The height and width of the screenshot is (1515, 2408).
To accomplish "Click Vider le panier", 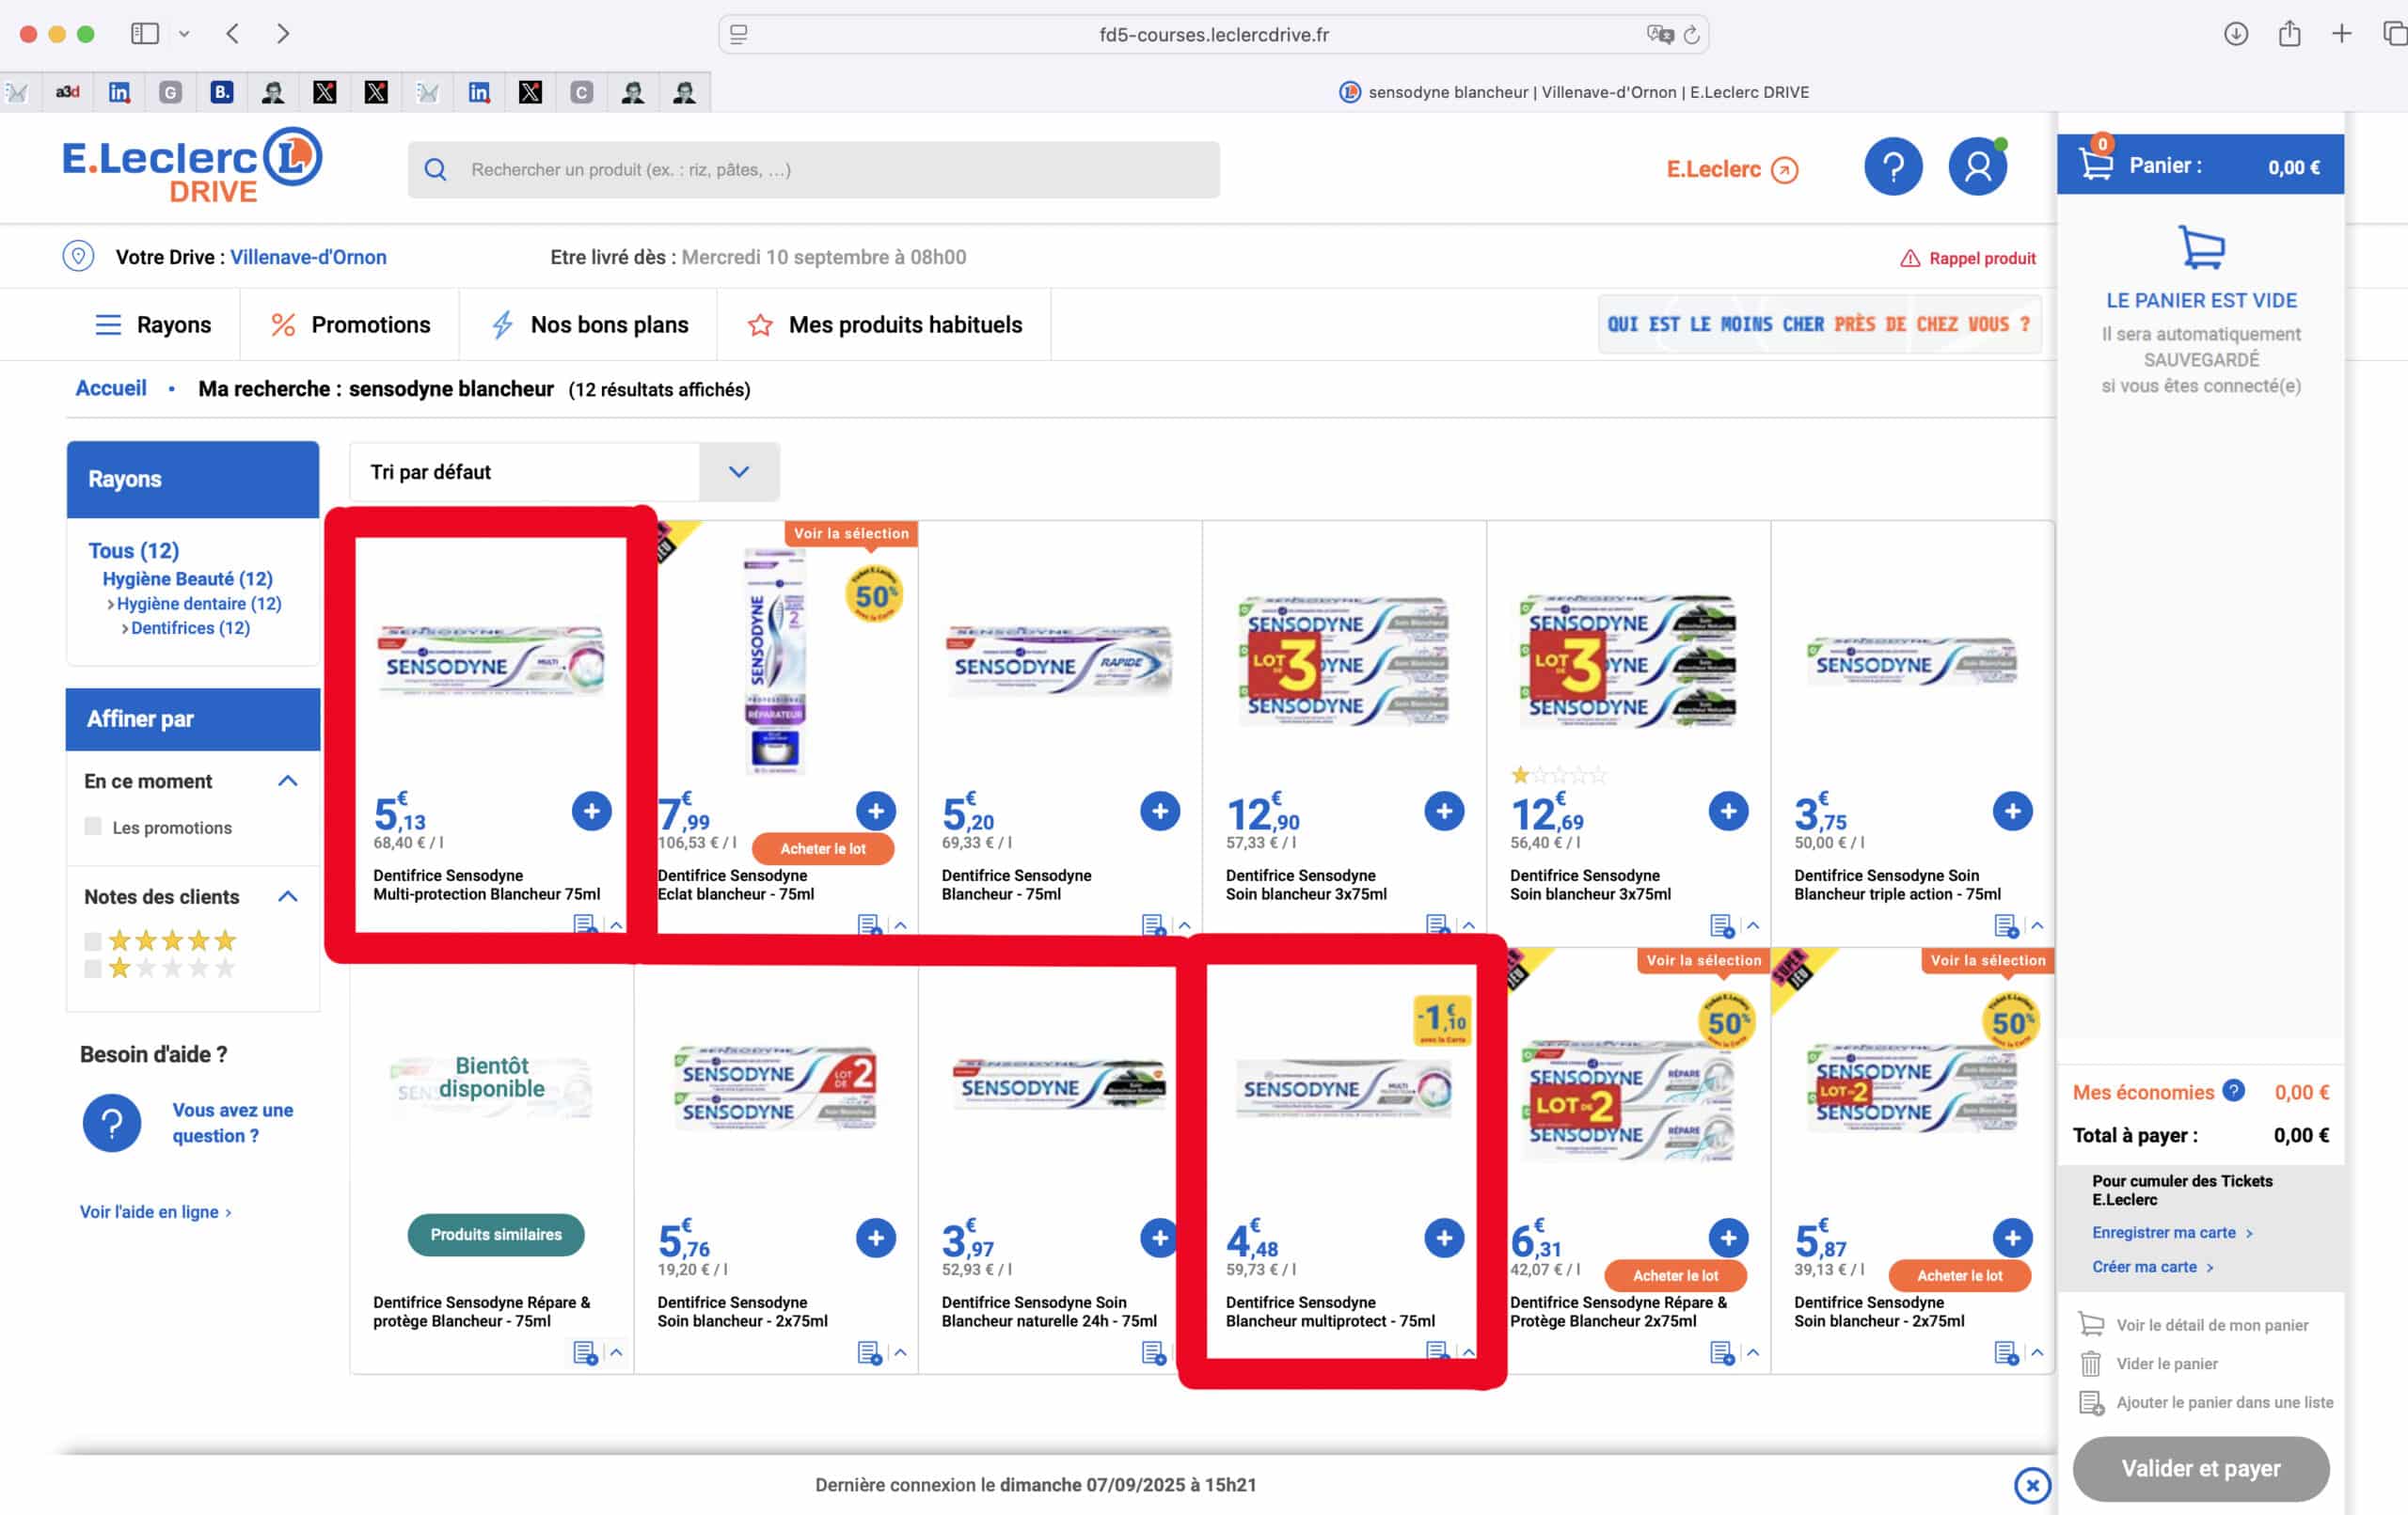I will (x=2148, y=1364).
